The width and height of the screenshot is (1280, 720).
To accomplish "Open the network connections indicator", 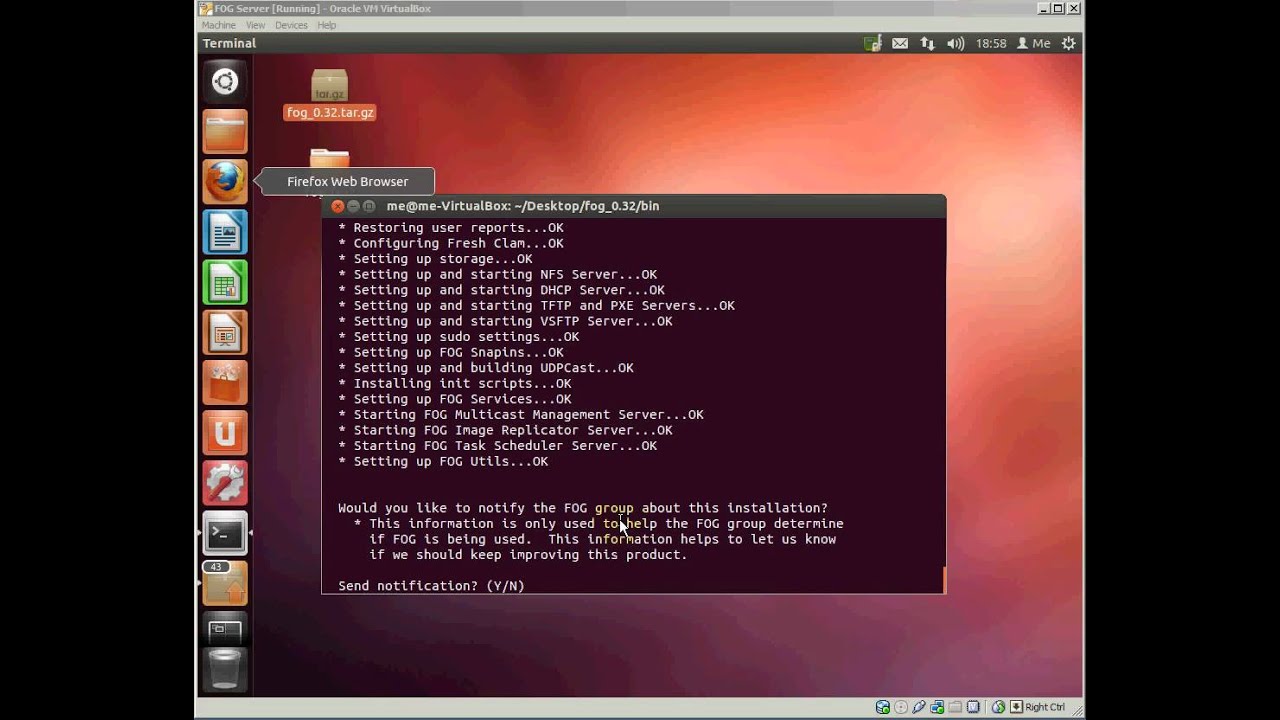I will tap(928, 43).
